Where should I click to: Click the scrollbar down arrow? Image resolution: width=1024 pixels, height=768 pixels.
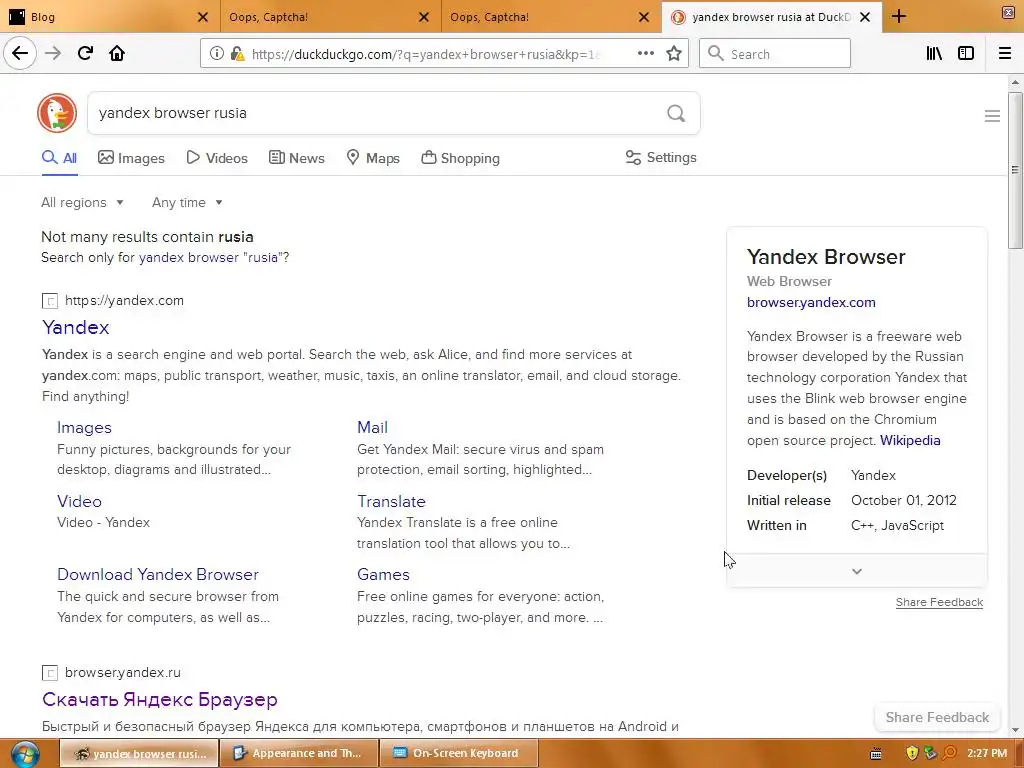tap(1015, 730)
